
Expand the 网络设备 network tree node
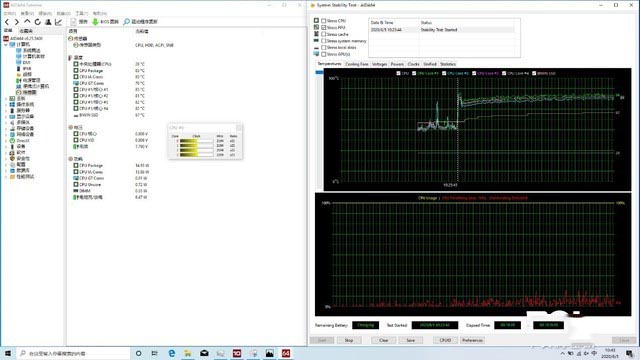[x=6, y=134]
